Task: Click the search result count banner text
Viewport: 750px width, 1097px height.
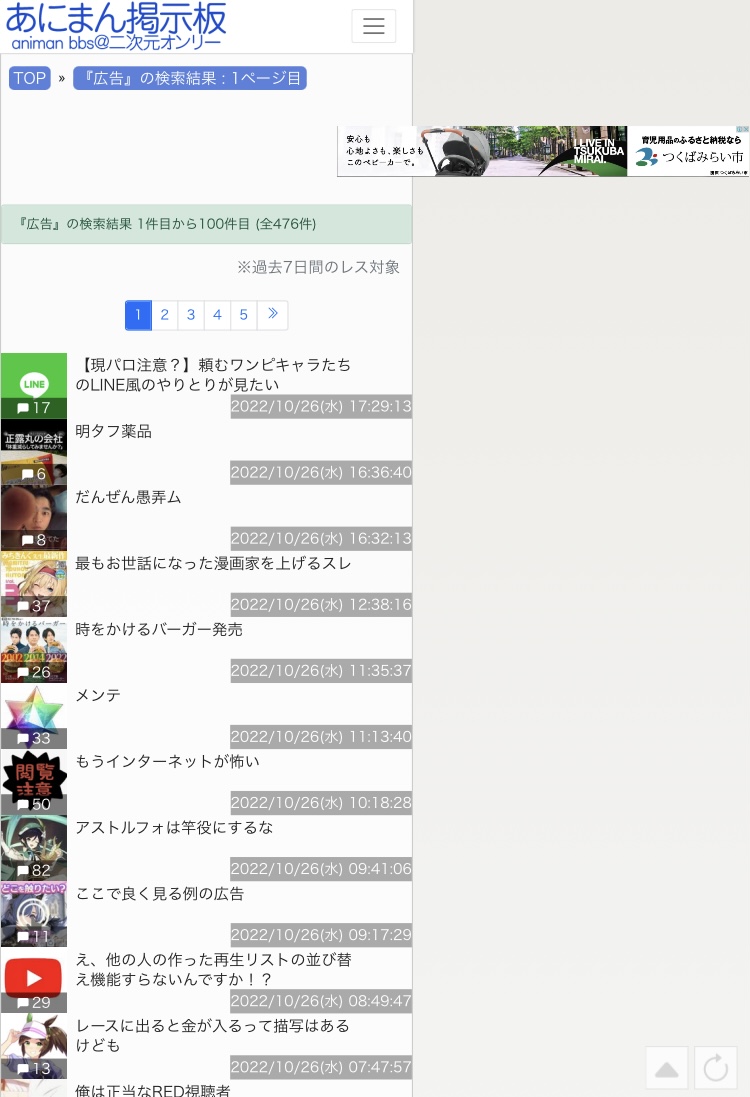Action: [x=168, y=224]
